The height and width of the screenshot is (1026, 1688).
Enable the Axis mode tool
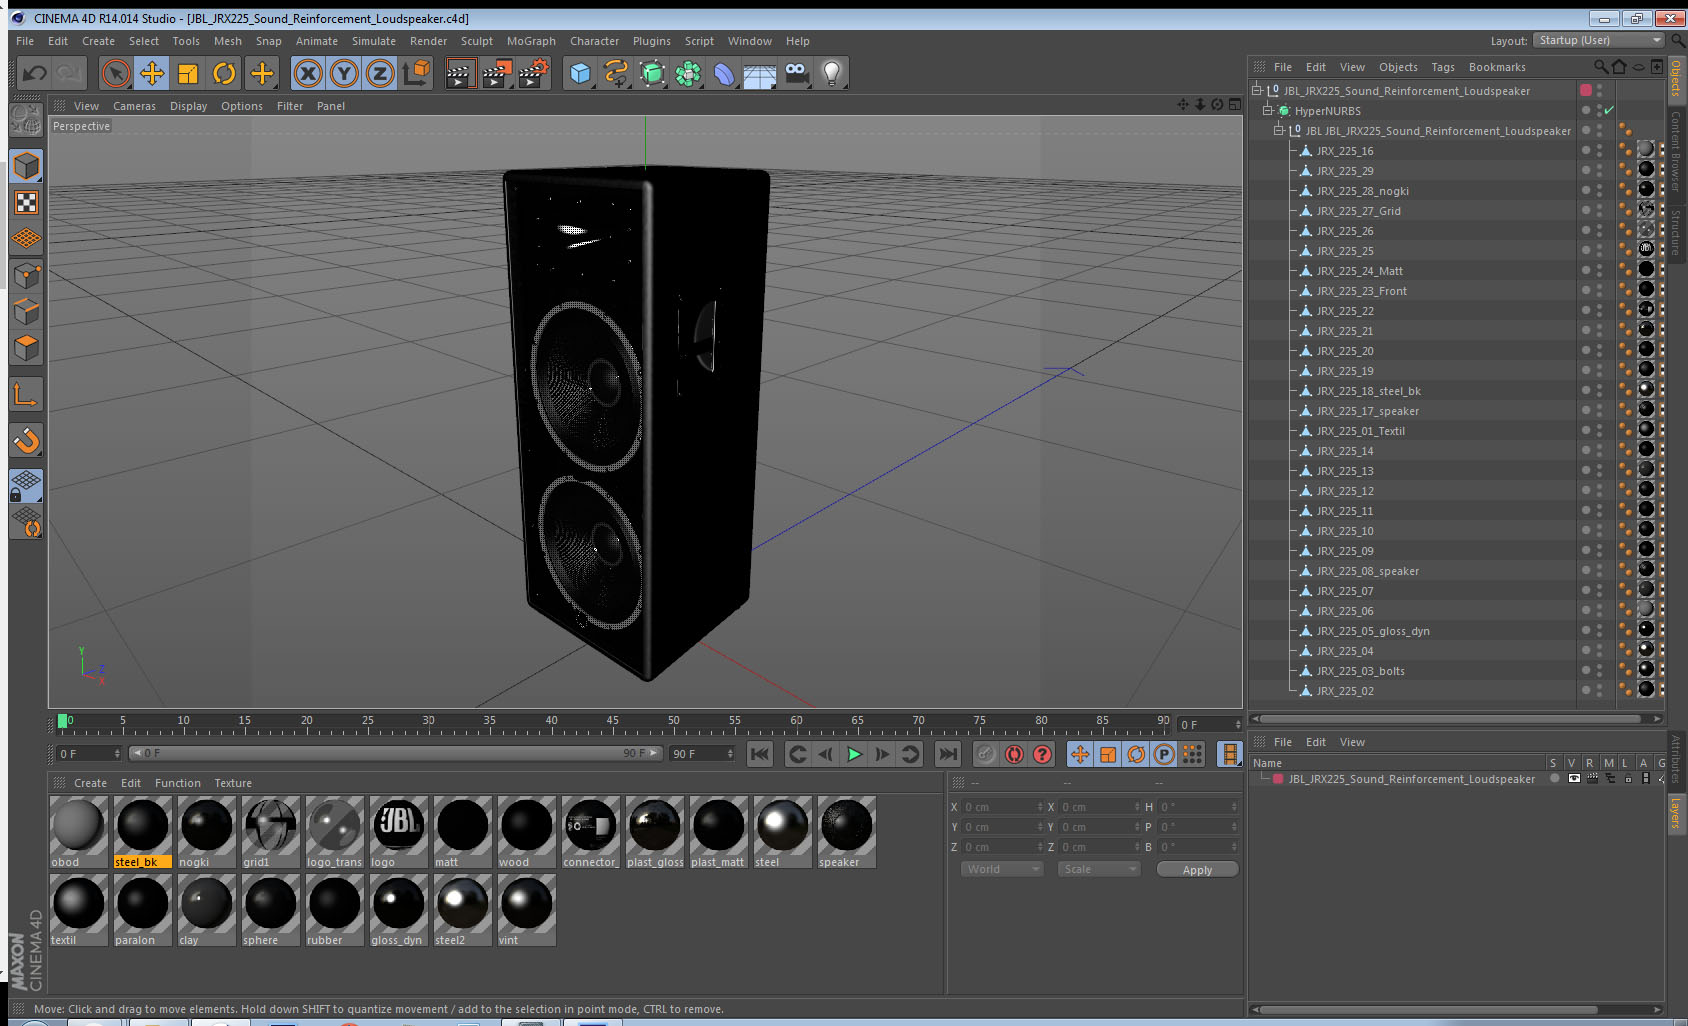pos(26,396)
